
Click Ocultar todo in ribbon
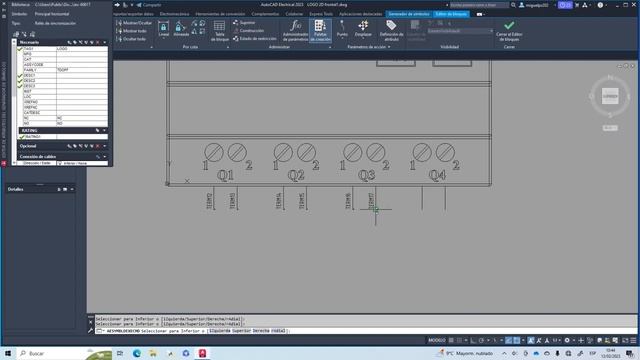pyautogui.click(x=131, y=39)
